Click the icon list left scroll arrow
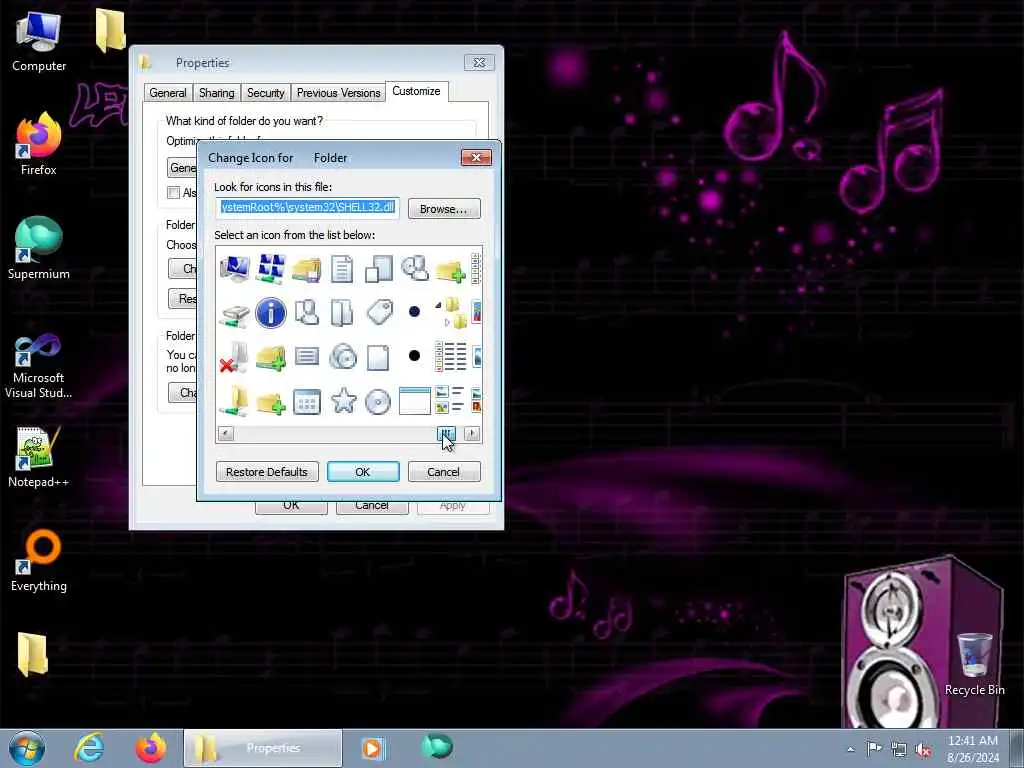The width and height of the screenshot is (1024, 768). coord(225,433)
